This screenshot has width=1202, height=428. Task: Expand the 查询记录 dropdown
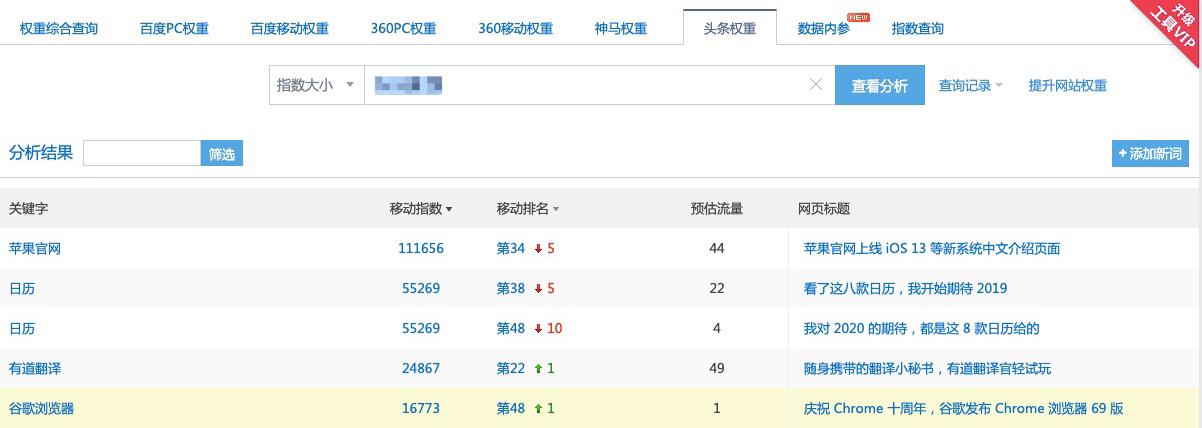tap(970, 86)
